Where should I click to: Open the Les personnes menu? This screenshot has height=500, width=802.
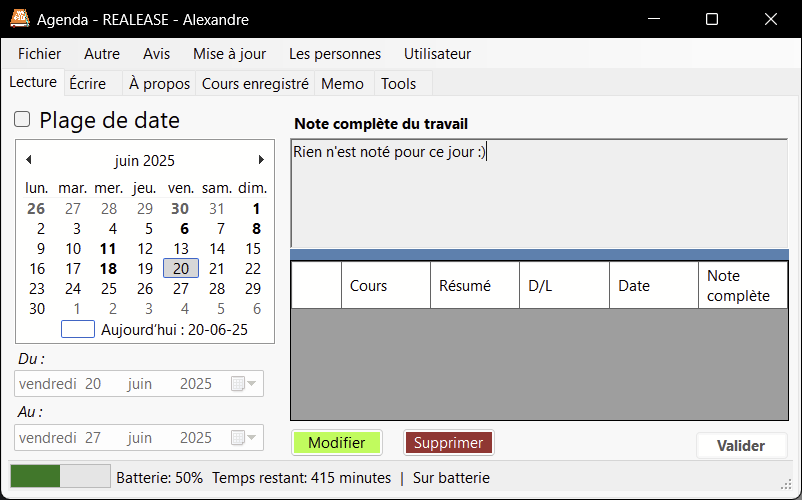click(335, 54)
